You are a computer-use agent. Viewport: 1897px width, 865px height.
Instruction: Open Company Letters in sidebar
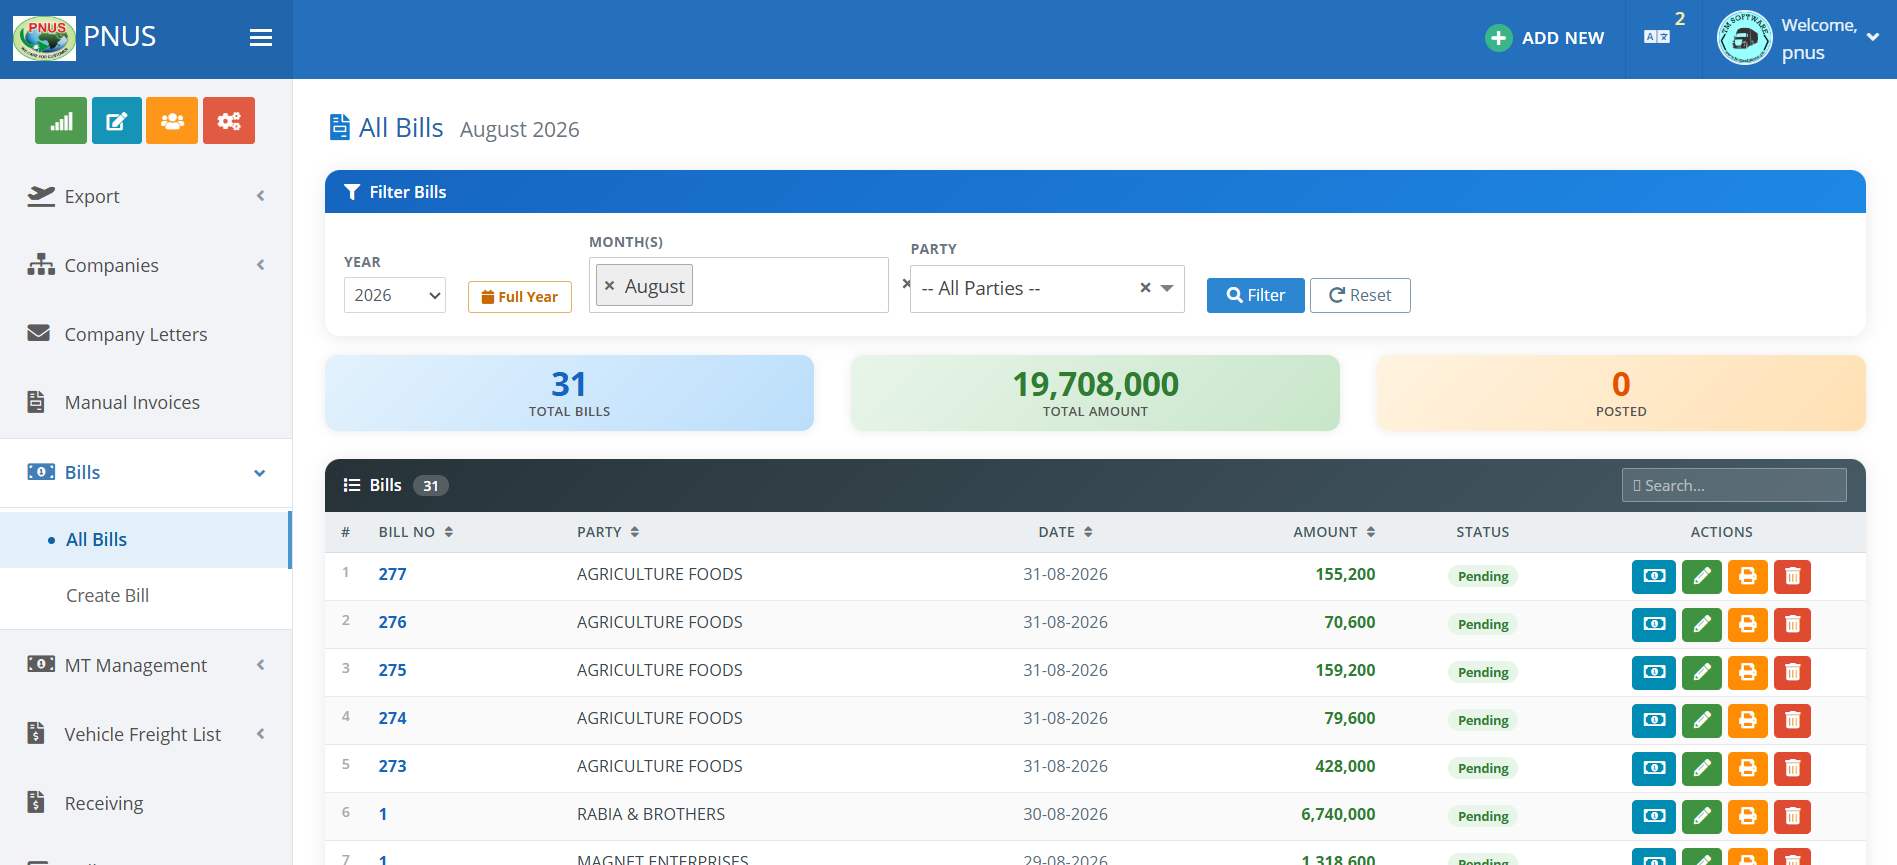pyautogui.click(x=146, y=334)
